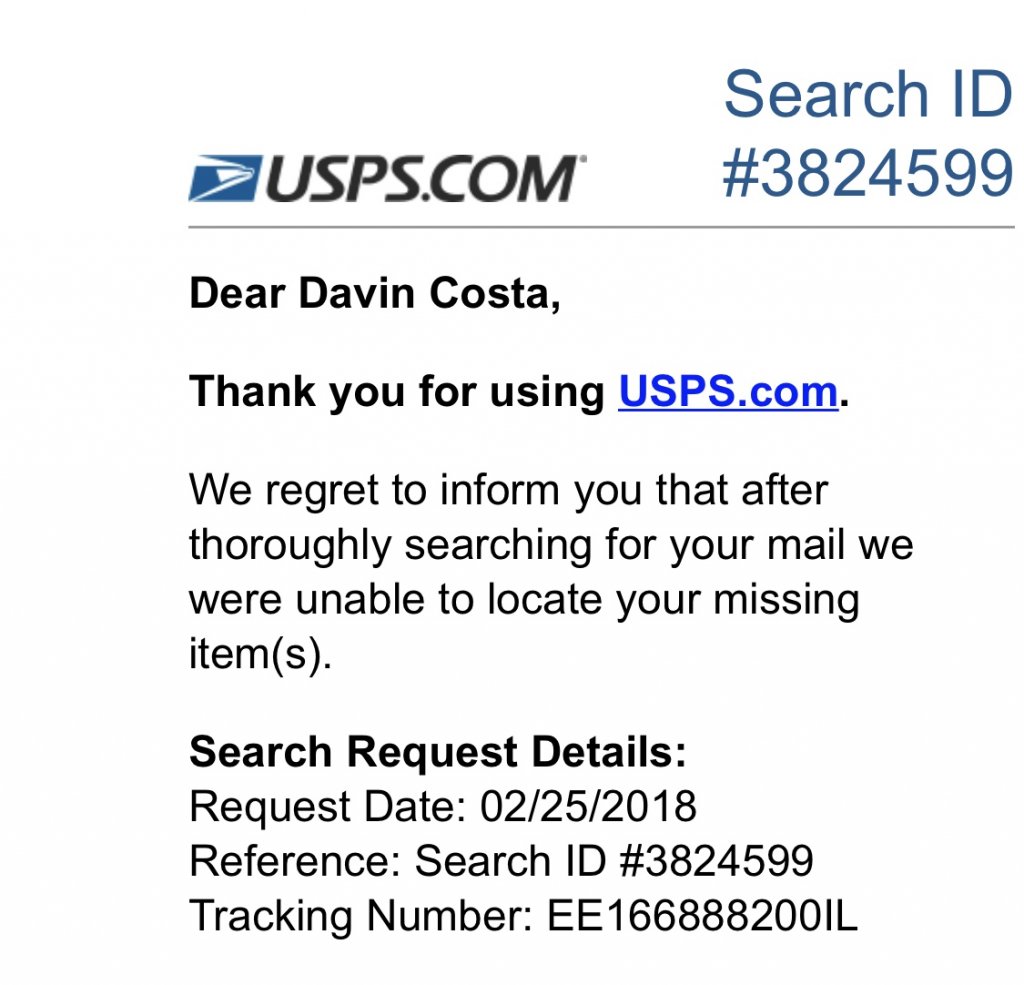Click the Search Request Details heading

(438, 752)
